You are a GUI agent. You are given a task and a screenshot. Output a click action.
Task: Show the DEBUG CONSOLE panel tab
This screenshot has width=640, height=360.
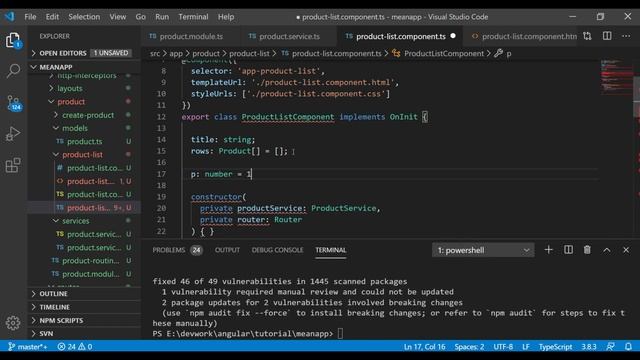pos(278,250)
